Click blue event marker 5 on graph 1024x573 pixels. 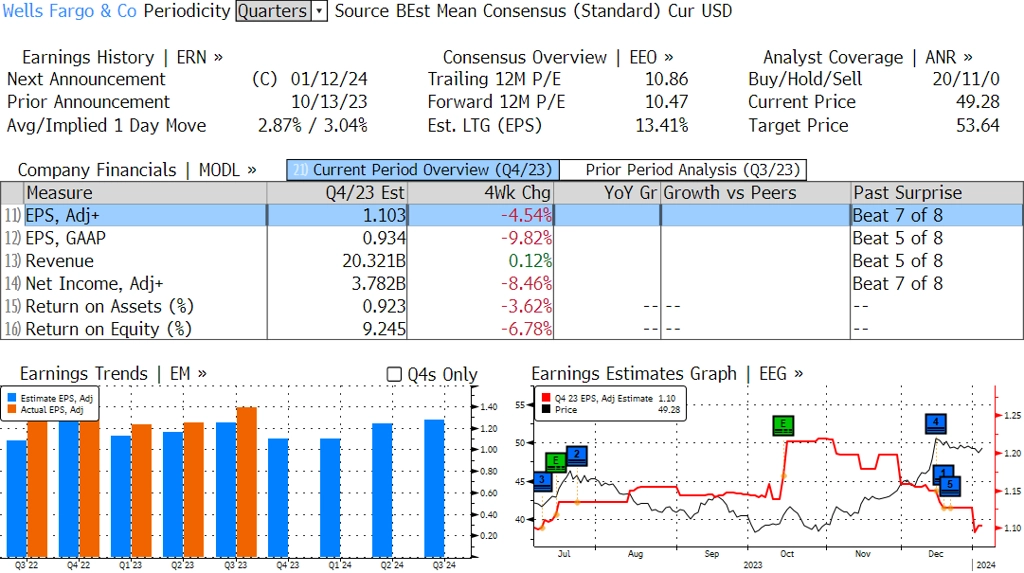(x=950, y=485)
